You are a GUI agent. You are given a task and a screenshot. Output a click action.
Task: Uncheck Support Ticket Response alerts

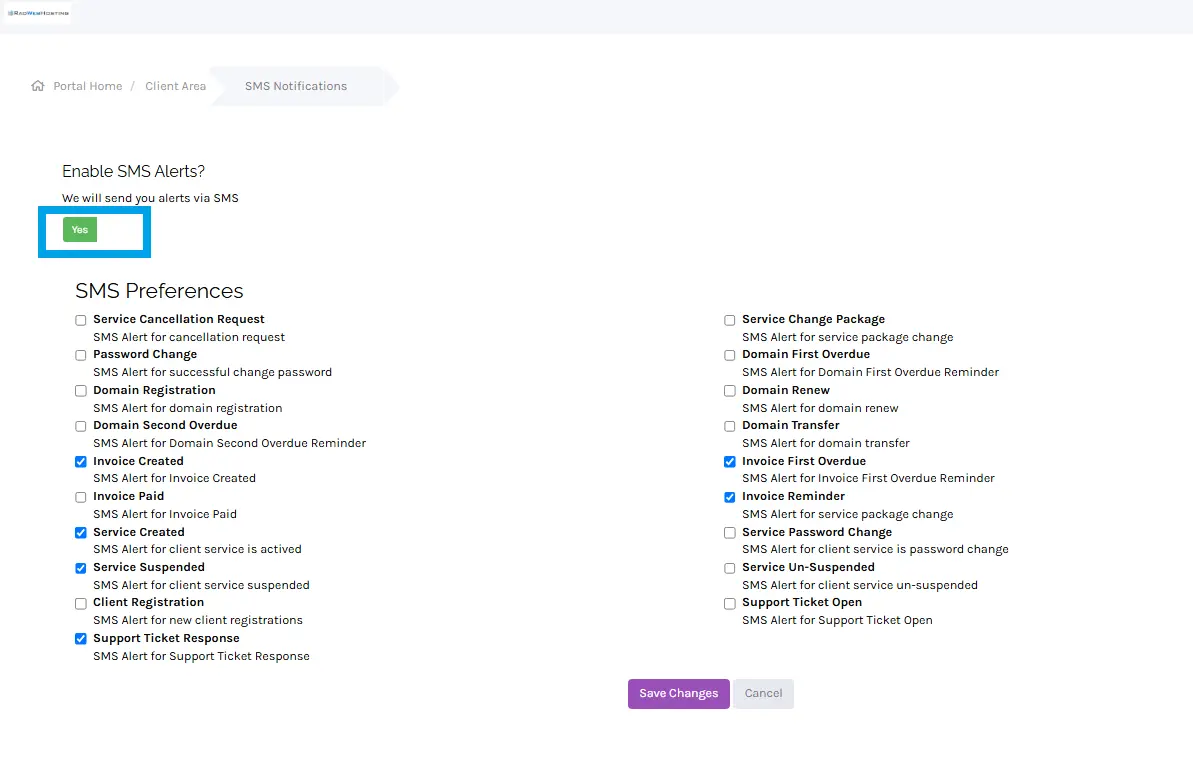[x=80, y=638]
